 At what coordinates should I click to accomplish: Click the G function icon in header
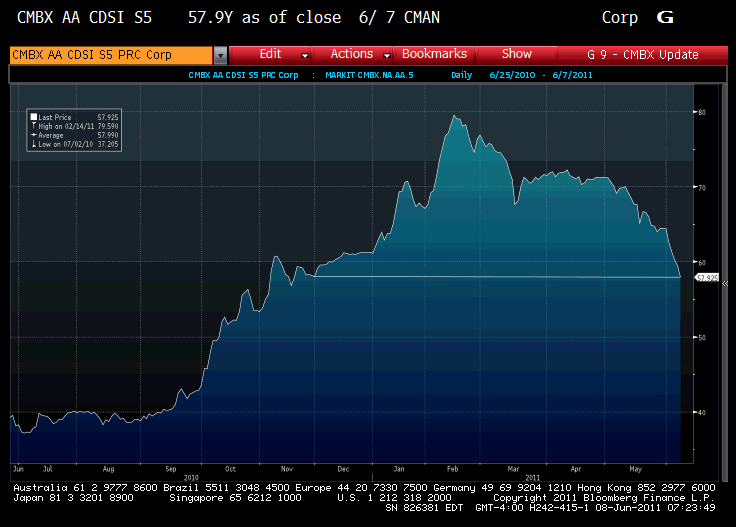coord(665,17)
